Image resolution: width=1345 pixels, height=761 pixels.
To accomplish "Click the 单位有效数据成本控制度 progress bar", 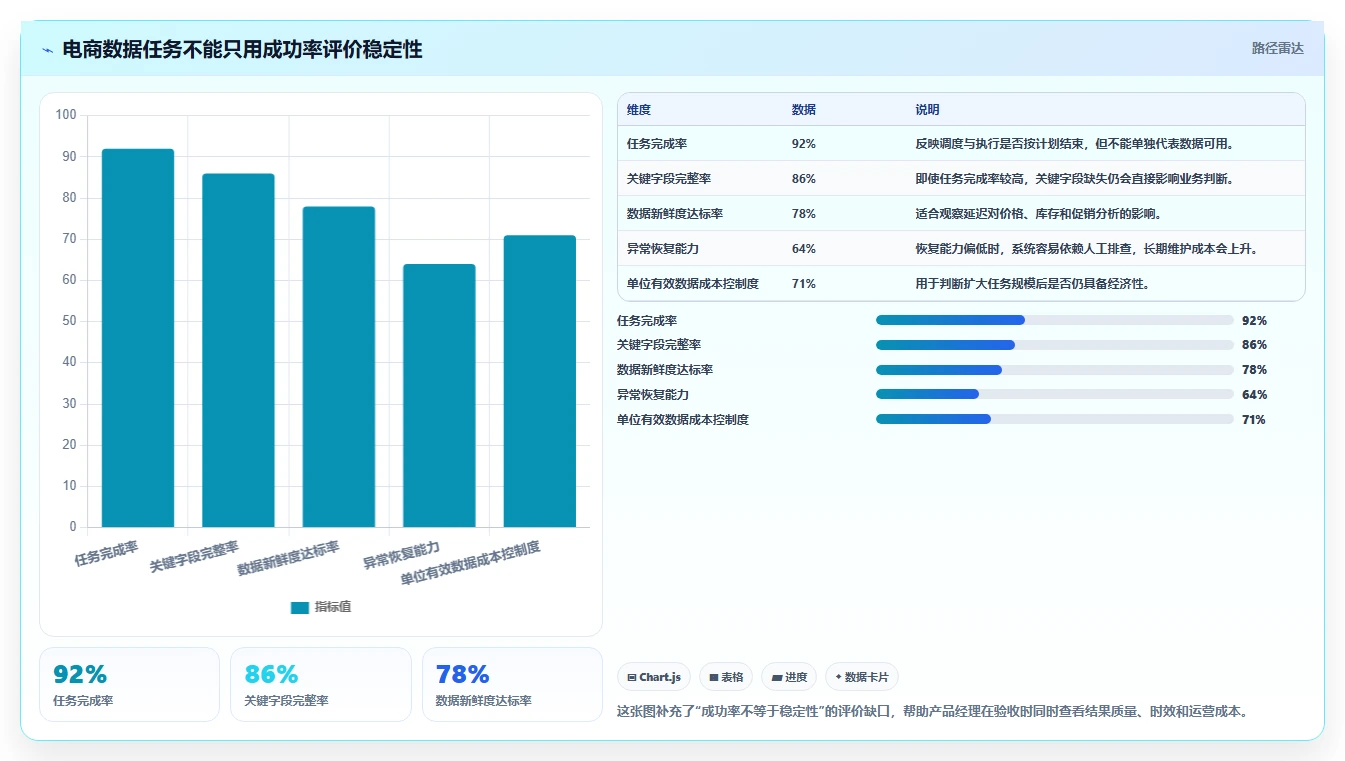I will coord(1054,419).
